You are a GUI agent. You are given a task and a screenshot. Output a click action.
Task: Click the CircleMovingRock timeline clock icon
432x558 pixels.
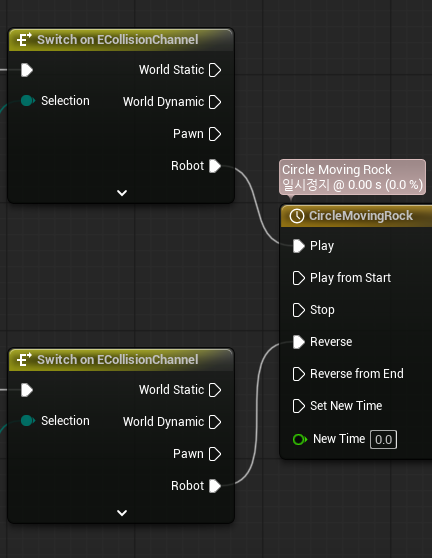297,216
